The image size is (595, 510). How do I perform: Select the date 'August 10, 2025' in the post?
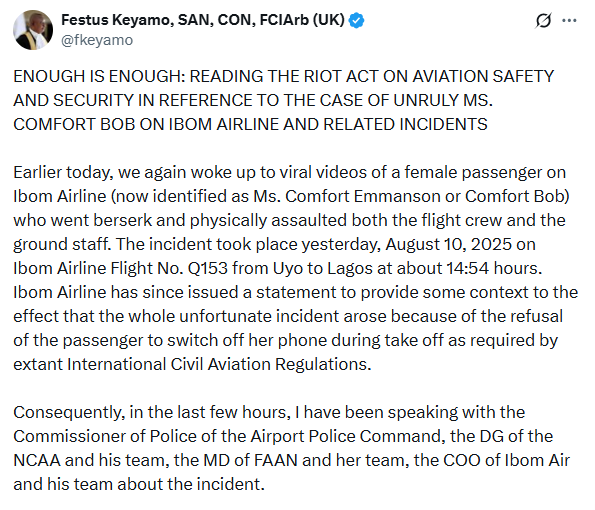click(x=448, y=244)
